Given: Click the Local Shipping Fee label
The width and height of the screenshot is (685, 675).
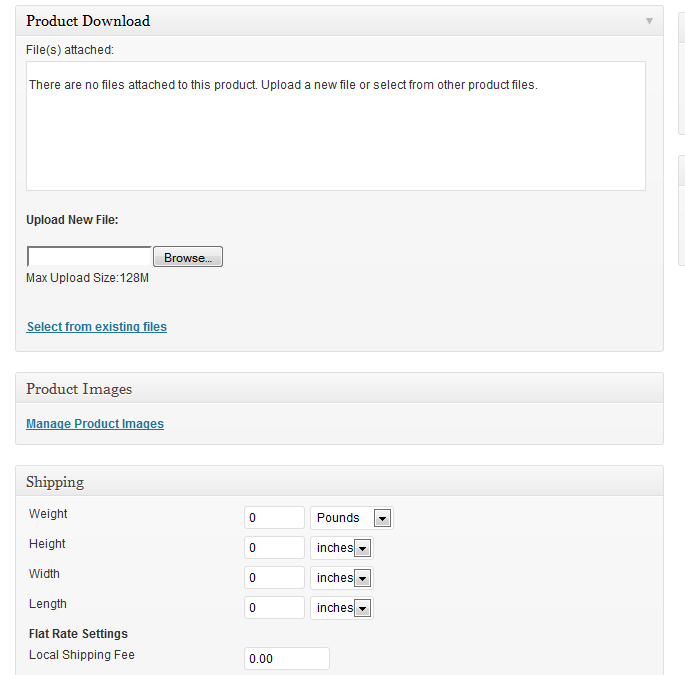Looking at the screenshot, I should (82, 655).
